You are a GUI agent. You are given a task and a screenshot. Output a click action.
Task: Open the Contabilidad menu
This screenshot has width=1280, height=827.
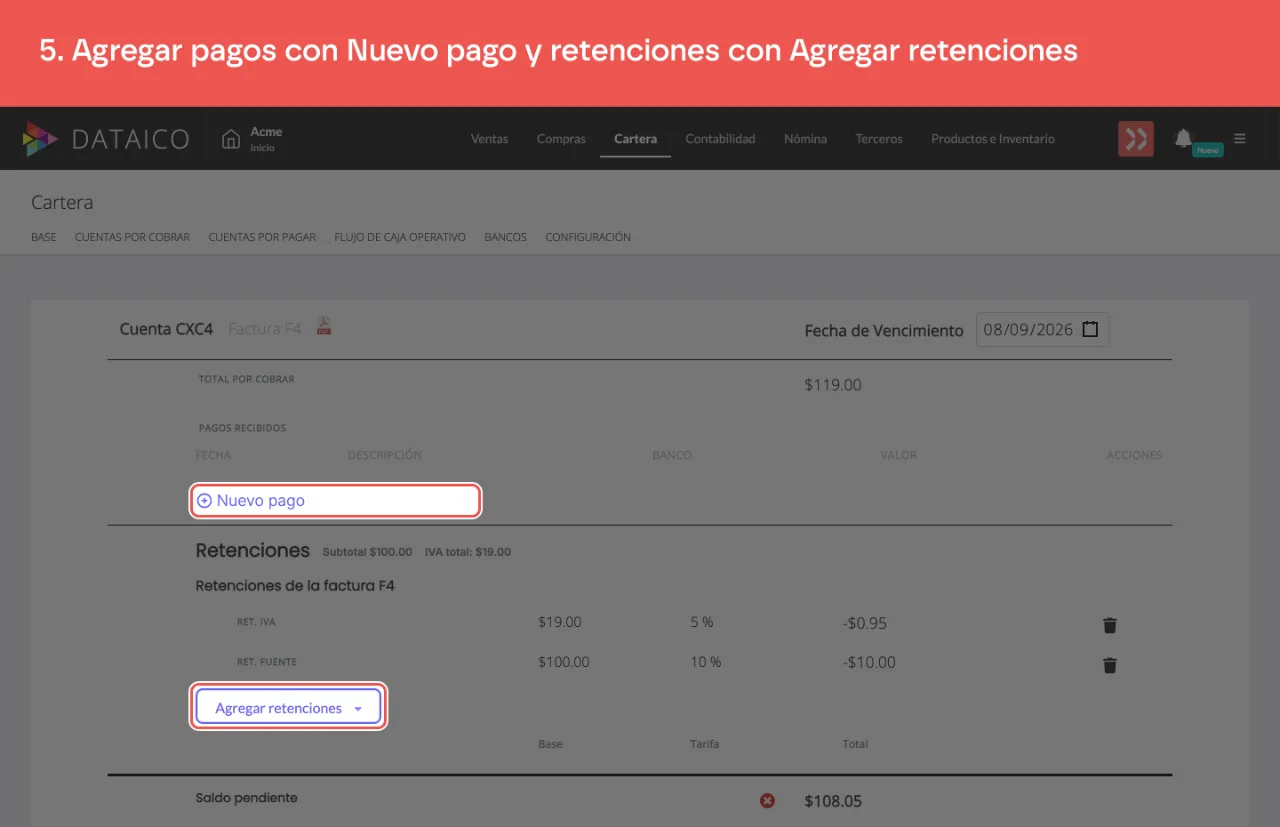(x=720, y=139)
